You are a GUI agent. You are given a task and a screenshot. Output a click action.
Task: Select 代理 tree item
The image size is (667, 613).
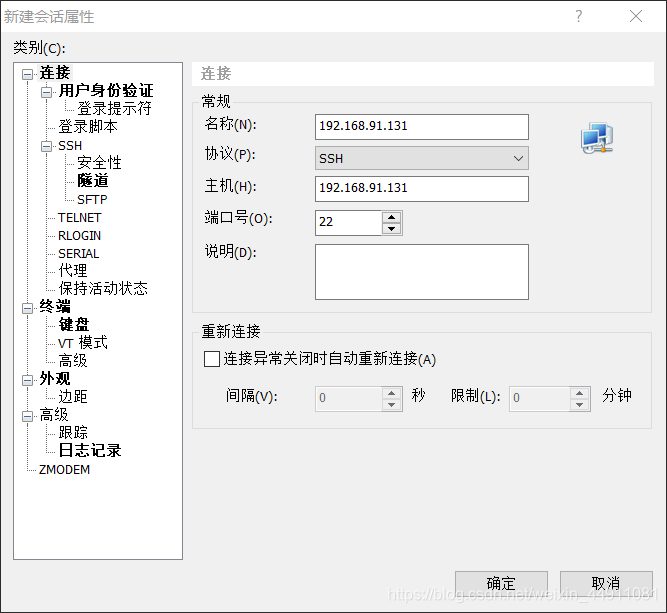pos(73,271)
